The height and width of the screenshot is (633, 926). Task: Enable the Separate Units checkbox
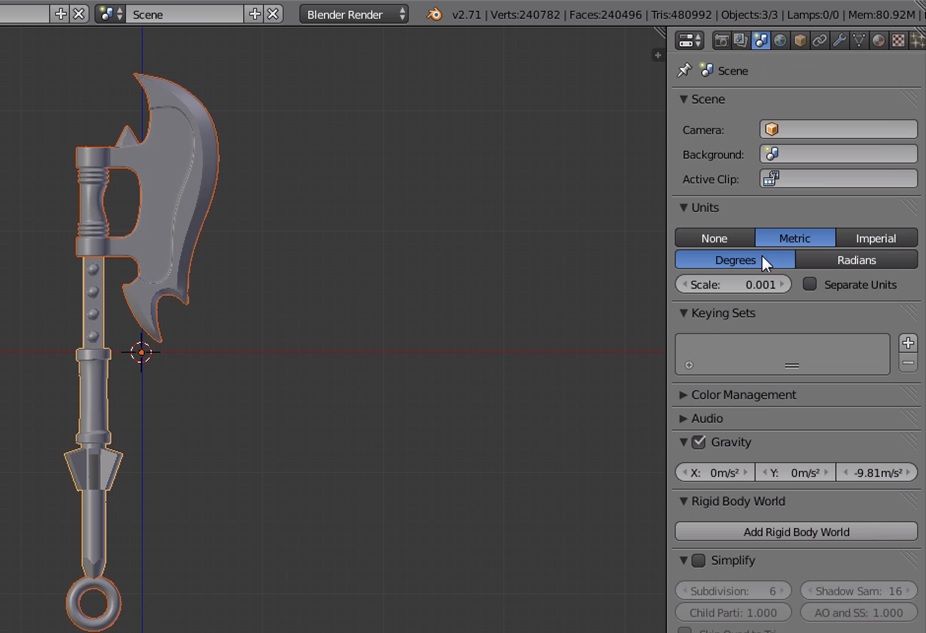click(x=810, y=284)
